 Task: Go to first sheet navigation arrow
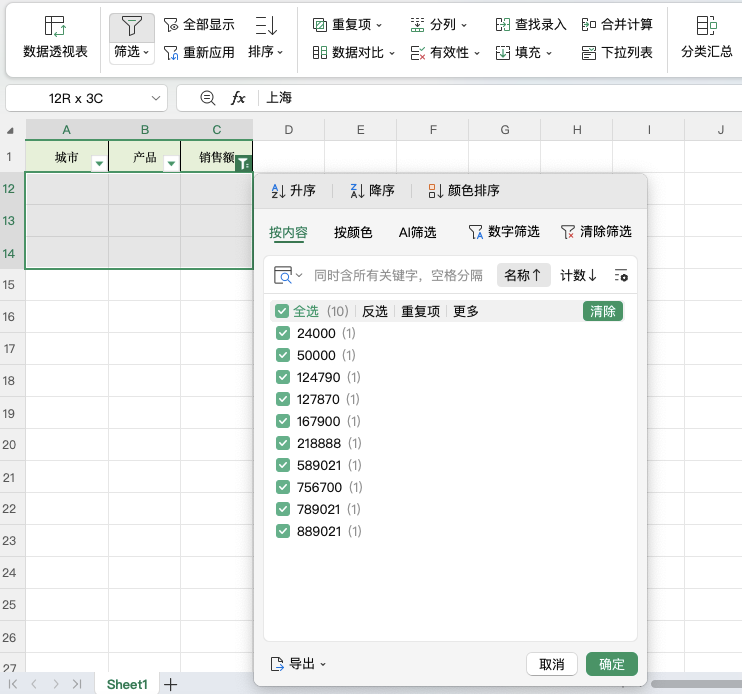(x=13, y=684)
